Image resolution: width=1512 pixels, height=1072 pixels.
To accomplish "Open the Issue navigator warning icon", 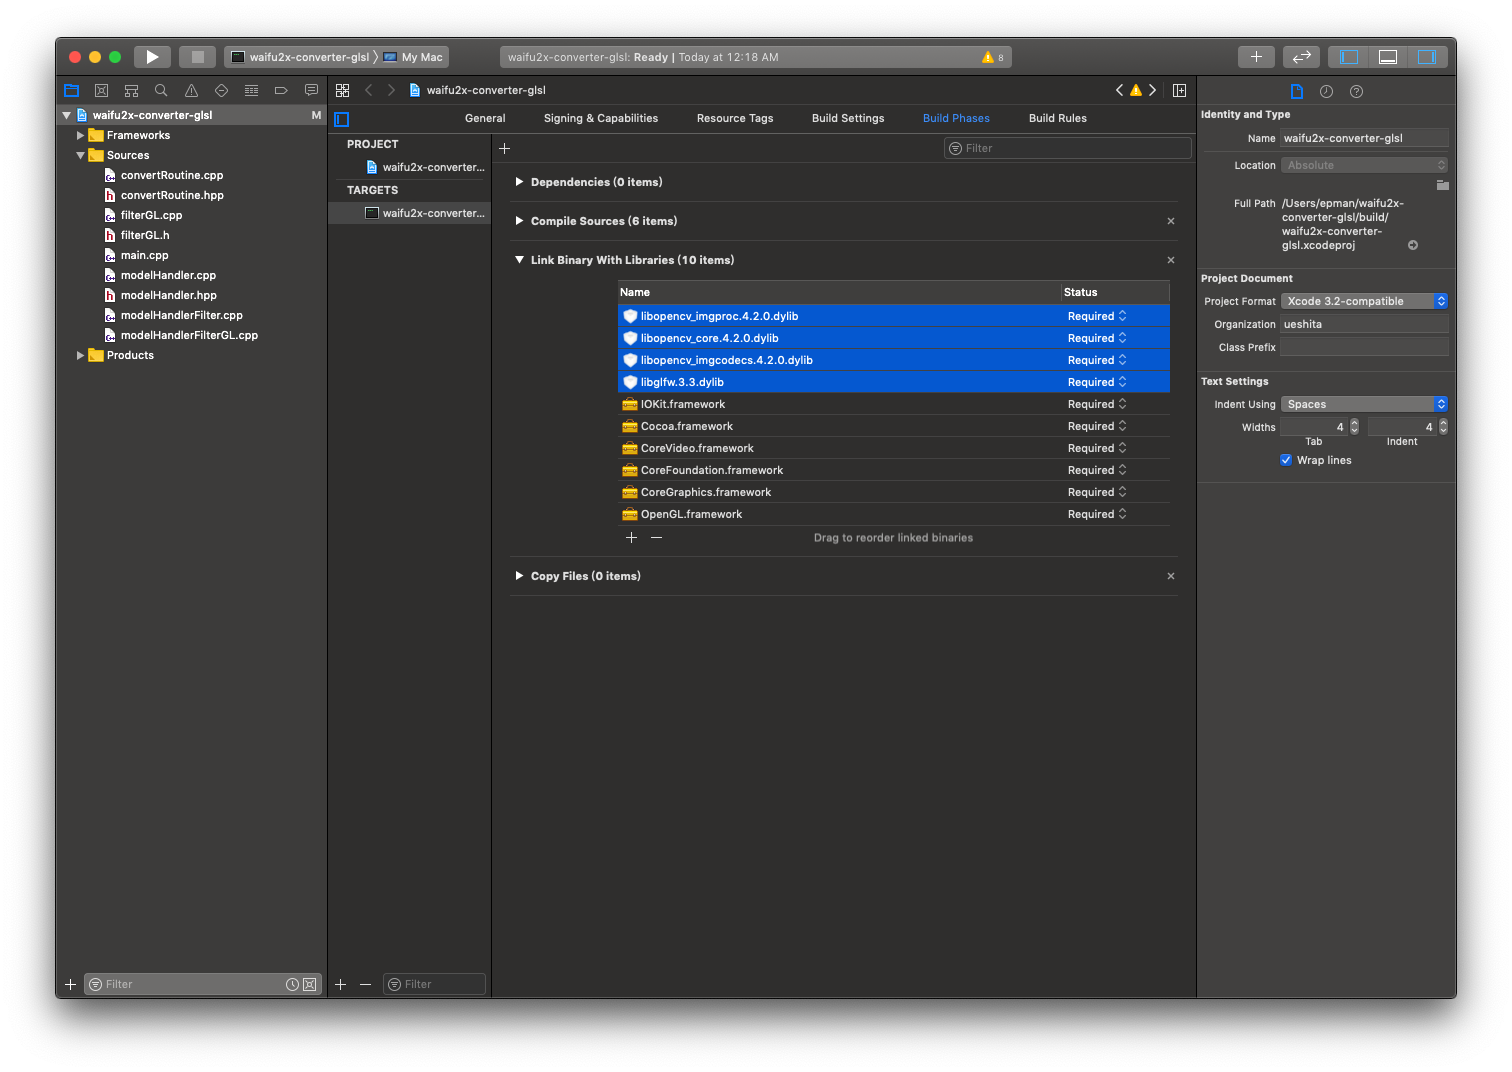I will click(191, 91).
